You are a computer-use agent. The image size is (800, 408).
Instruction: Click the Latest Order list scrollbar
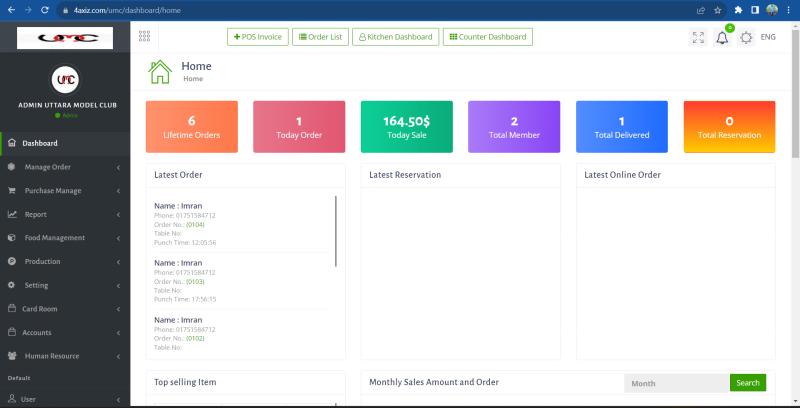click(x=336, y=231)
